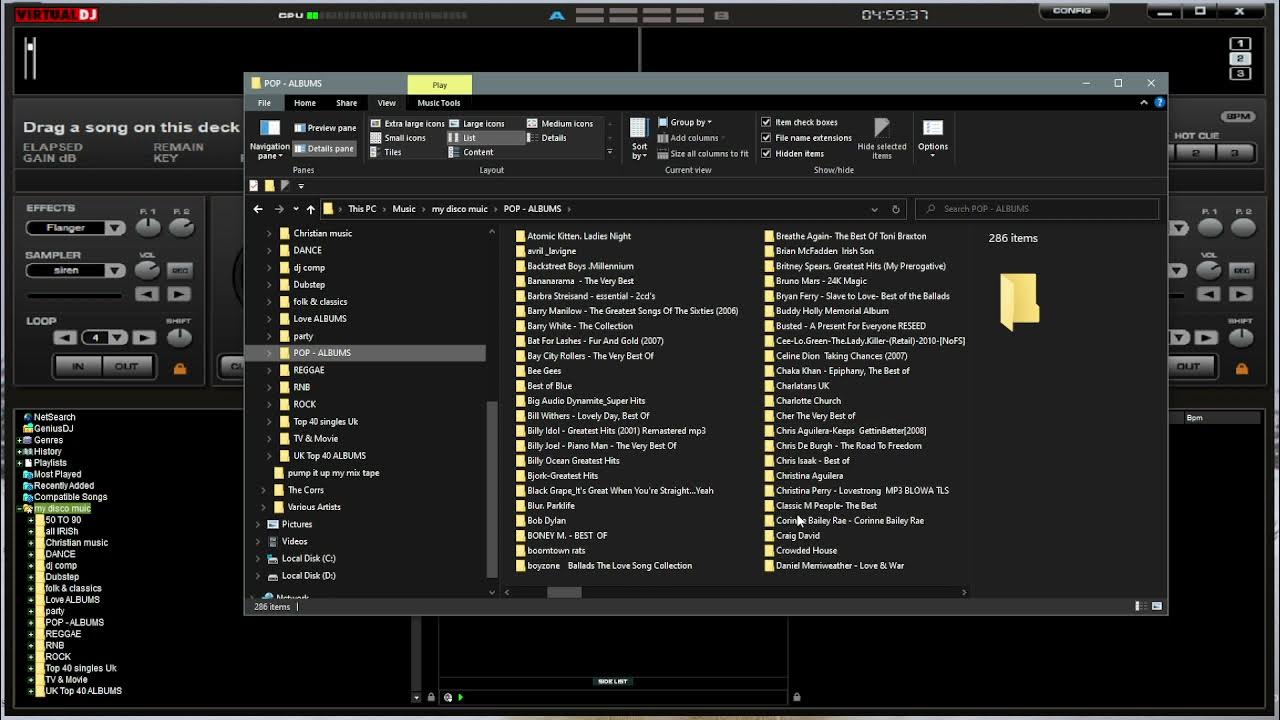Click the Search POP - ALBUMS field
This screenshot has height=720, width=1280.
coord(1037,209)
